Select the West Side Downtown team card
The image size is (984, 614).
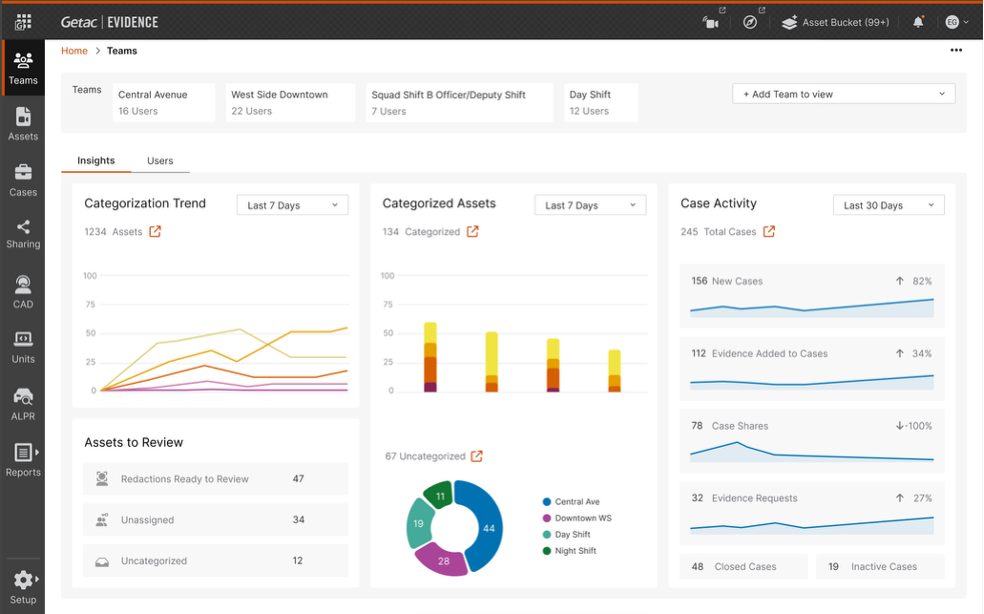pyautogui.click(x=290, y=102)
